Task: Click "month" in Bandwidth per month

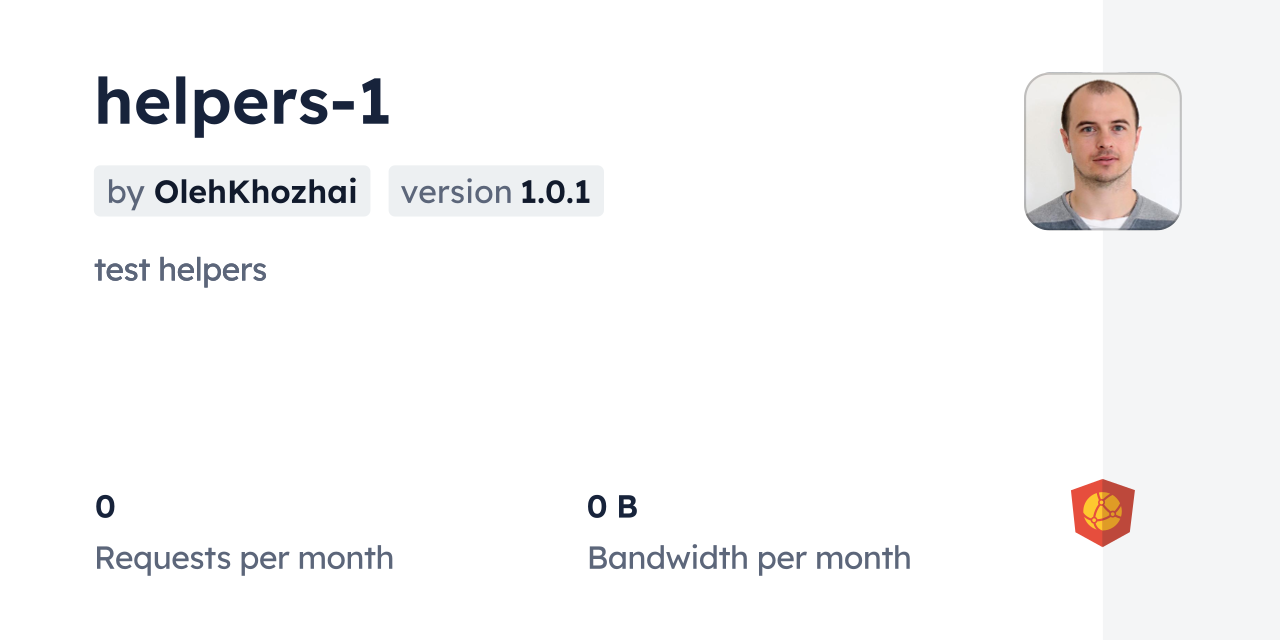Action: 861,558
